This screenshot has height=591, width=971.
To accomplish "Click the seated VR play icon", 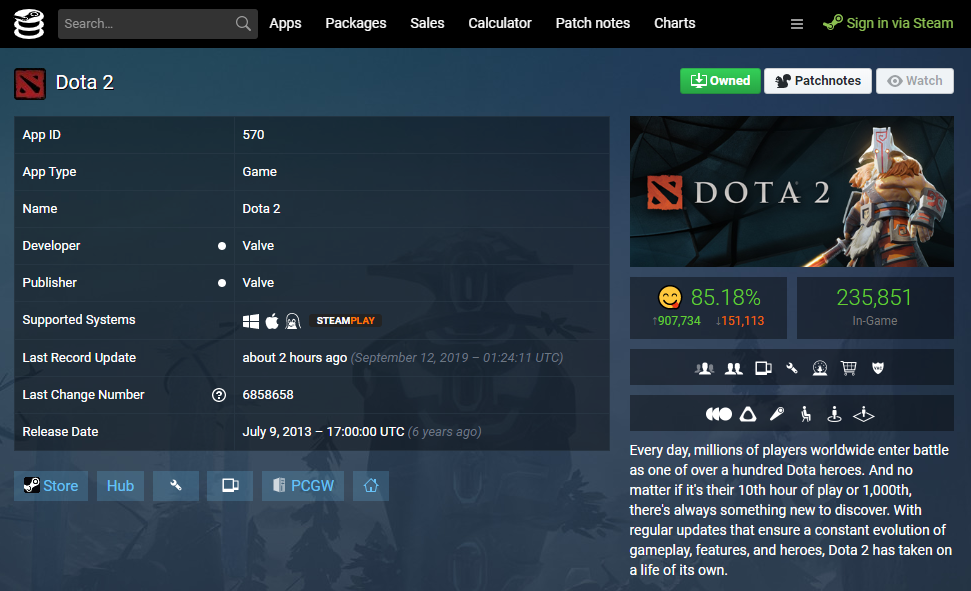I will point(806,414).
